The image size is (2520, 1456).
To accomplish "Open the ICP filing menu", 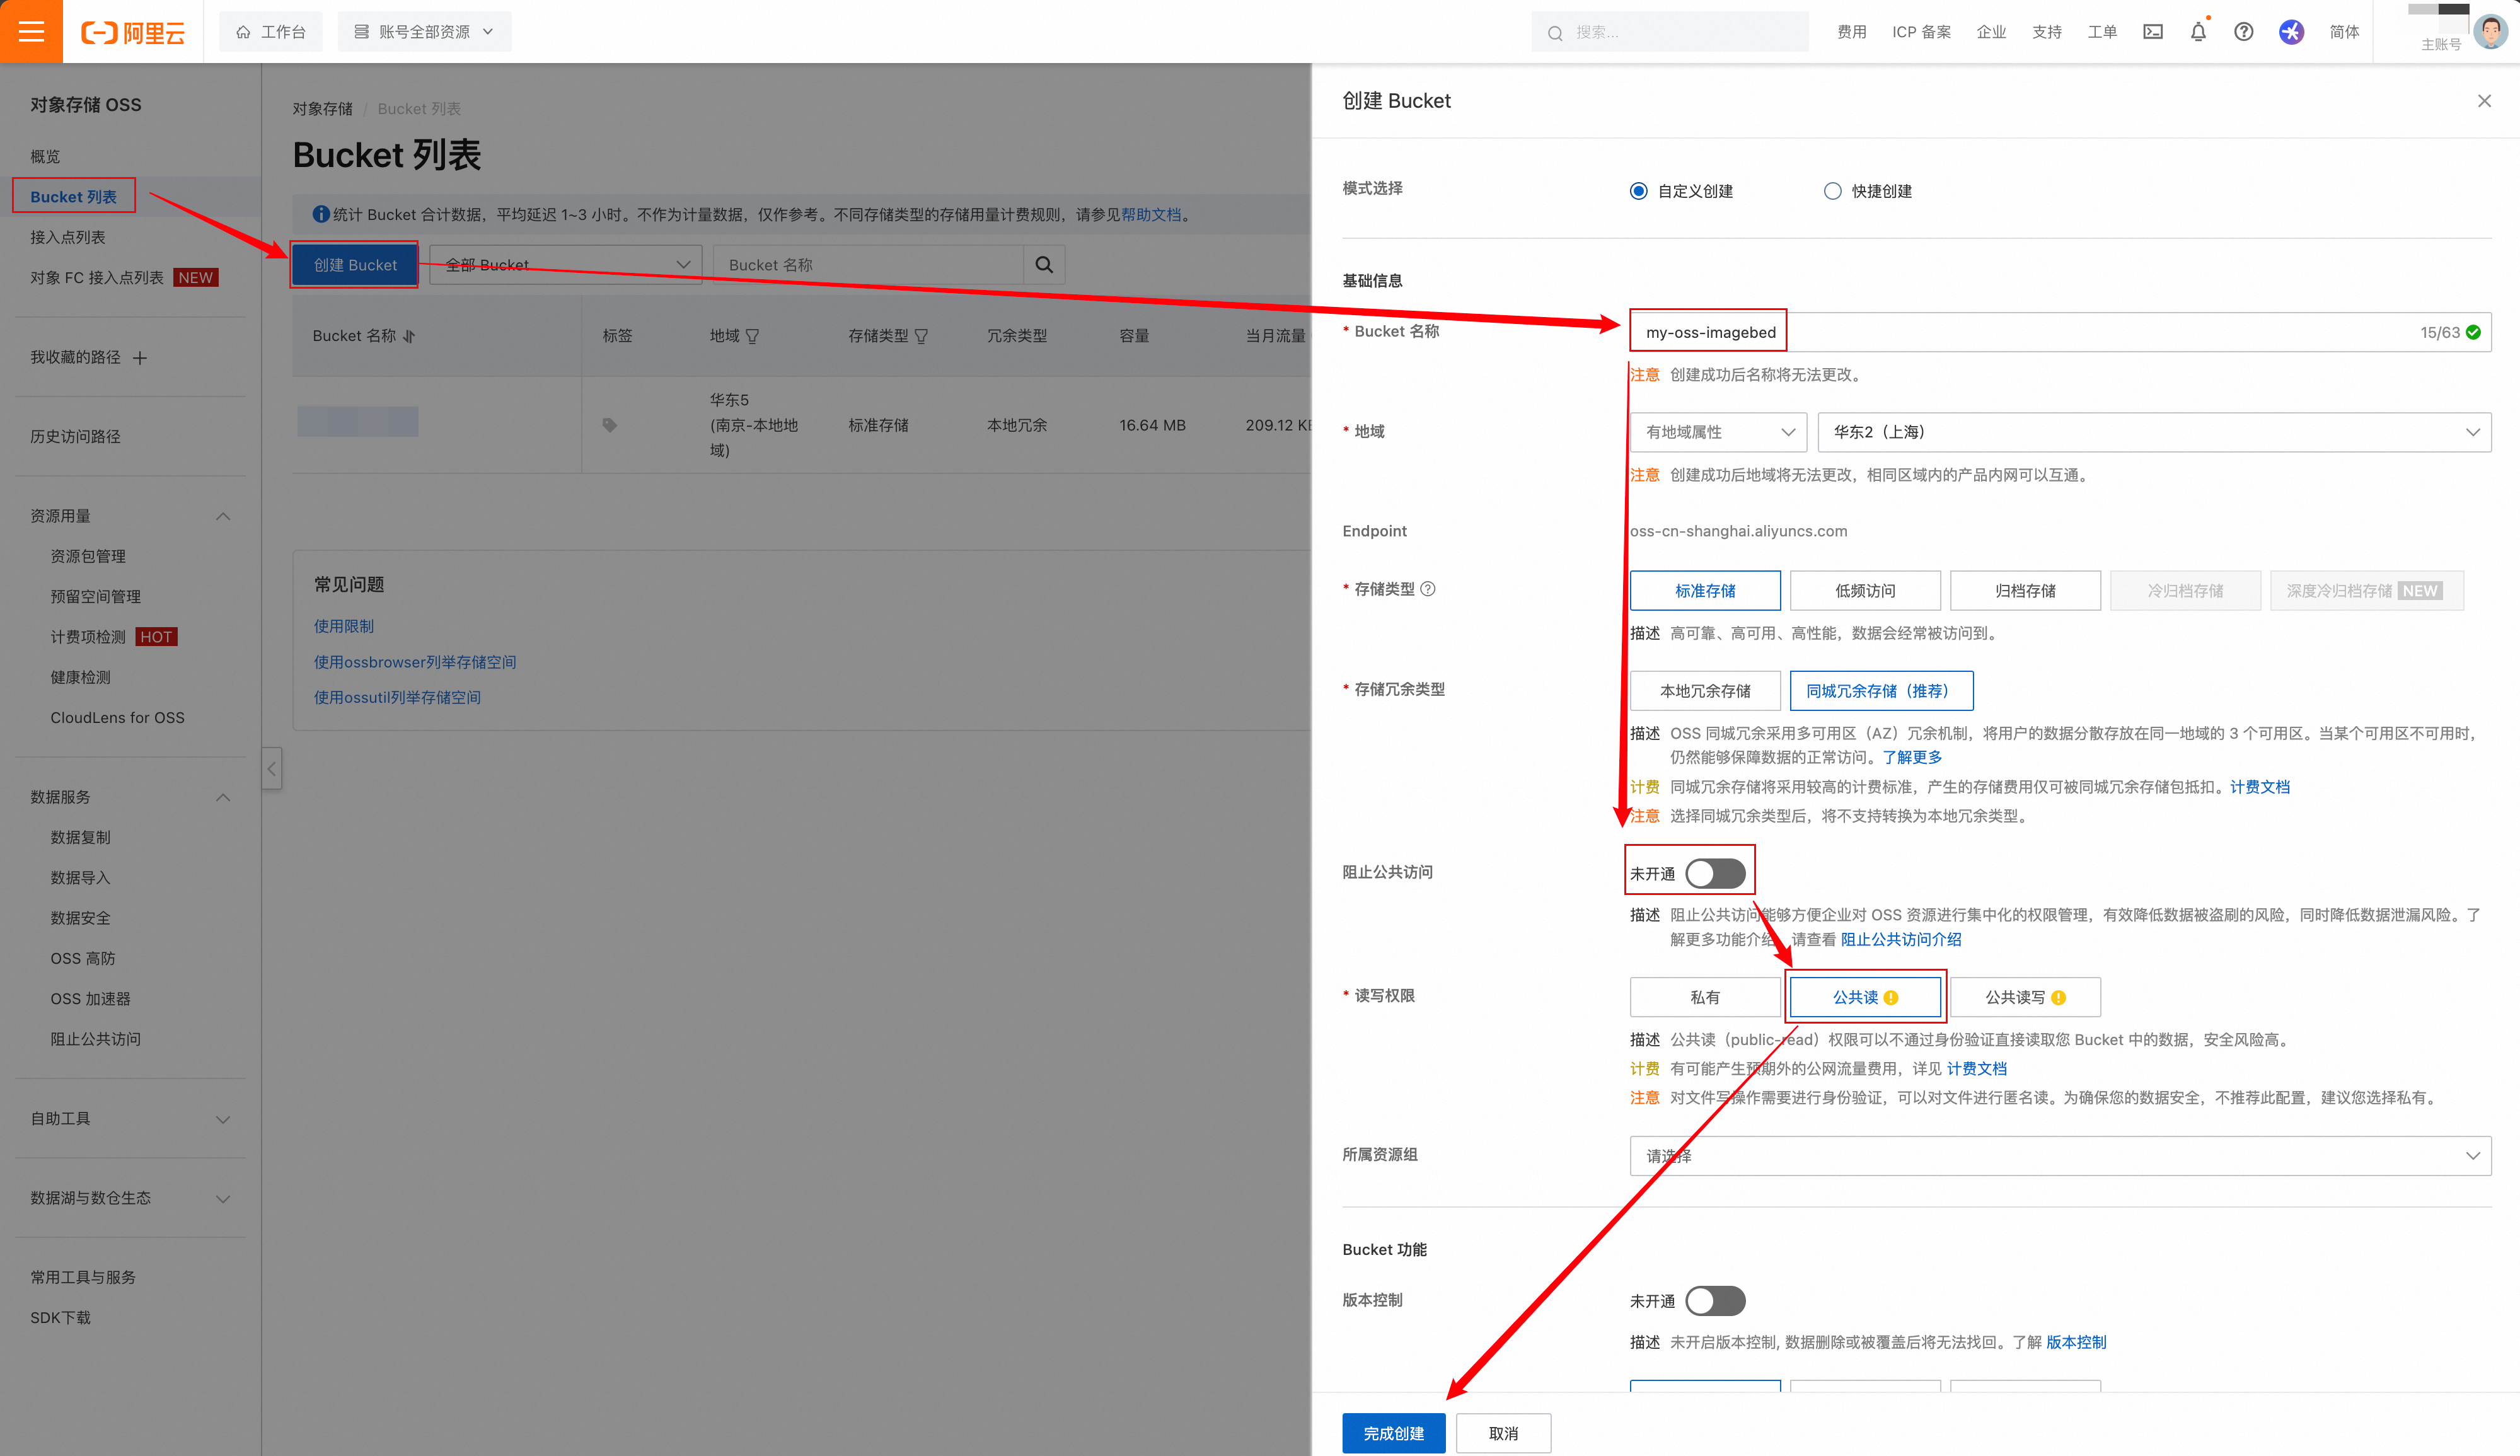I will (x=1921, y=32).
